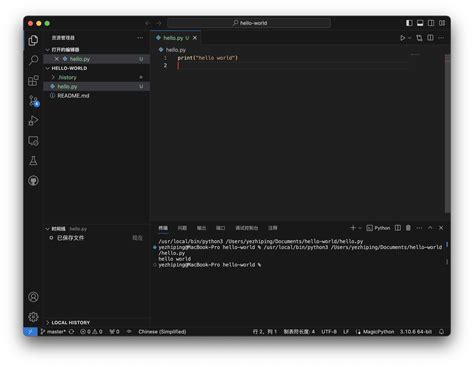Click the 3.10.6 64-bit interpreter selector

tap(416, 332)
